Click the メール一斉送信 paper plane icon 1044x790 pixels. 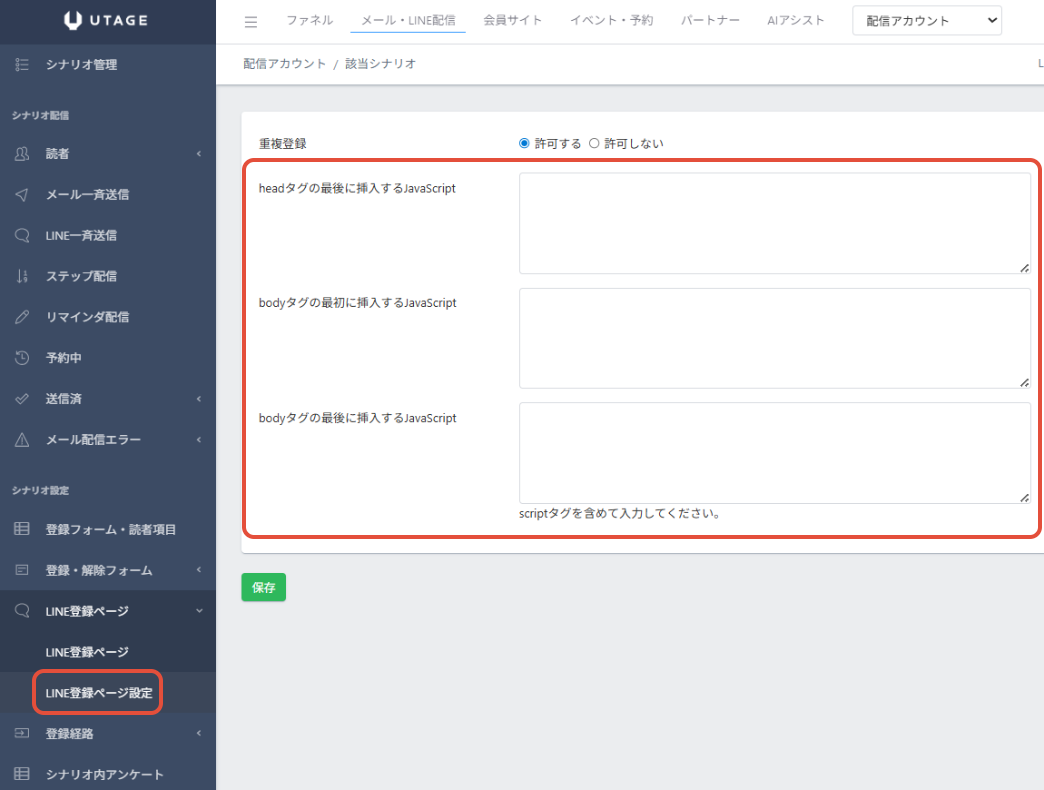tap(22, 195)
